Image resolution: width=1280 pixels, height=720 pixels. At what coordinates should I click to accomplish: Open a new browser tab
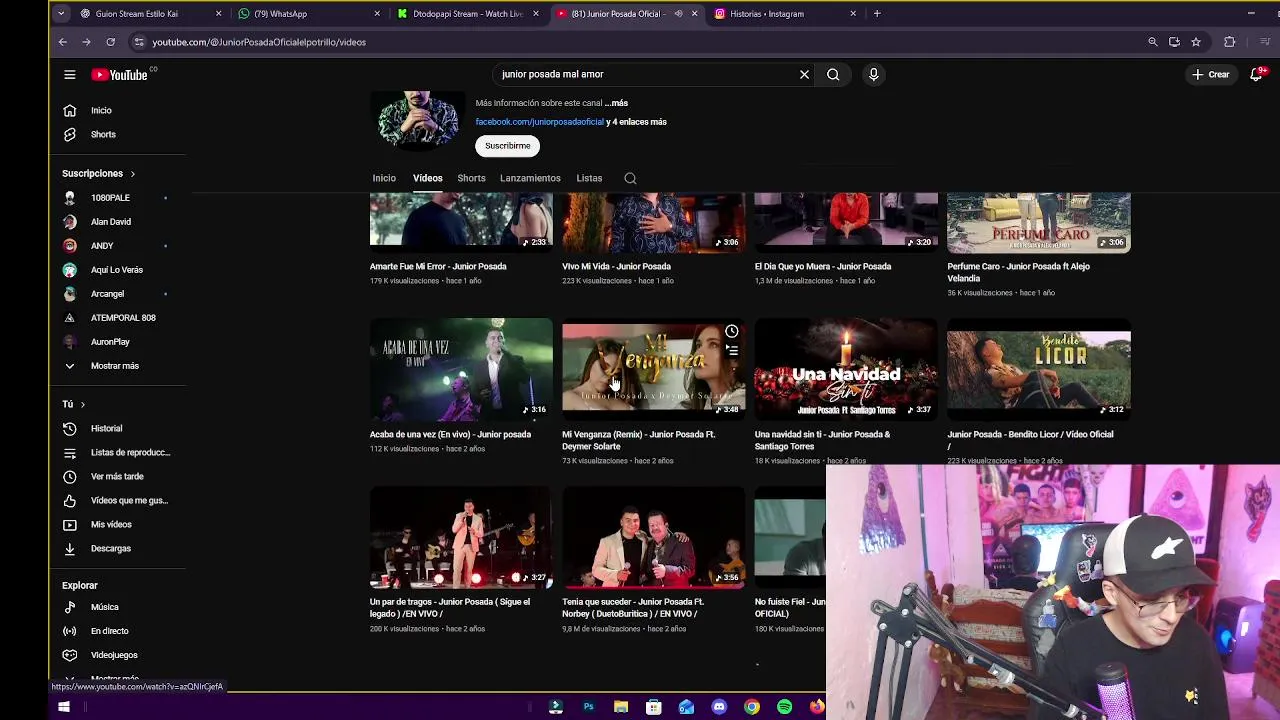pos(877,14)
